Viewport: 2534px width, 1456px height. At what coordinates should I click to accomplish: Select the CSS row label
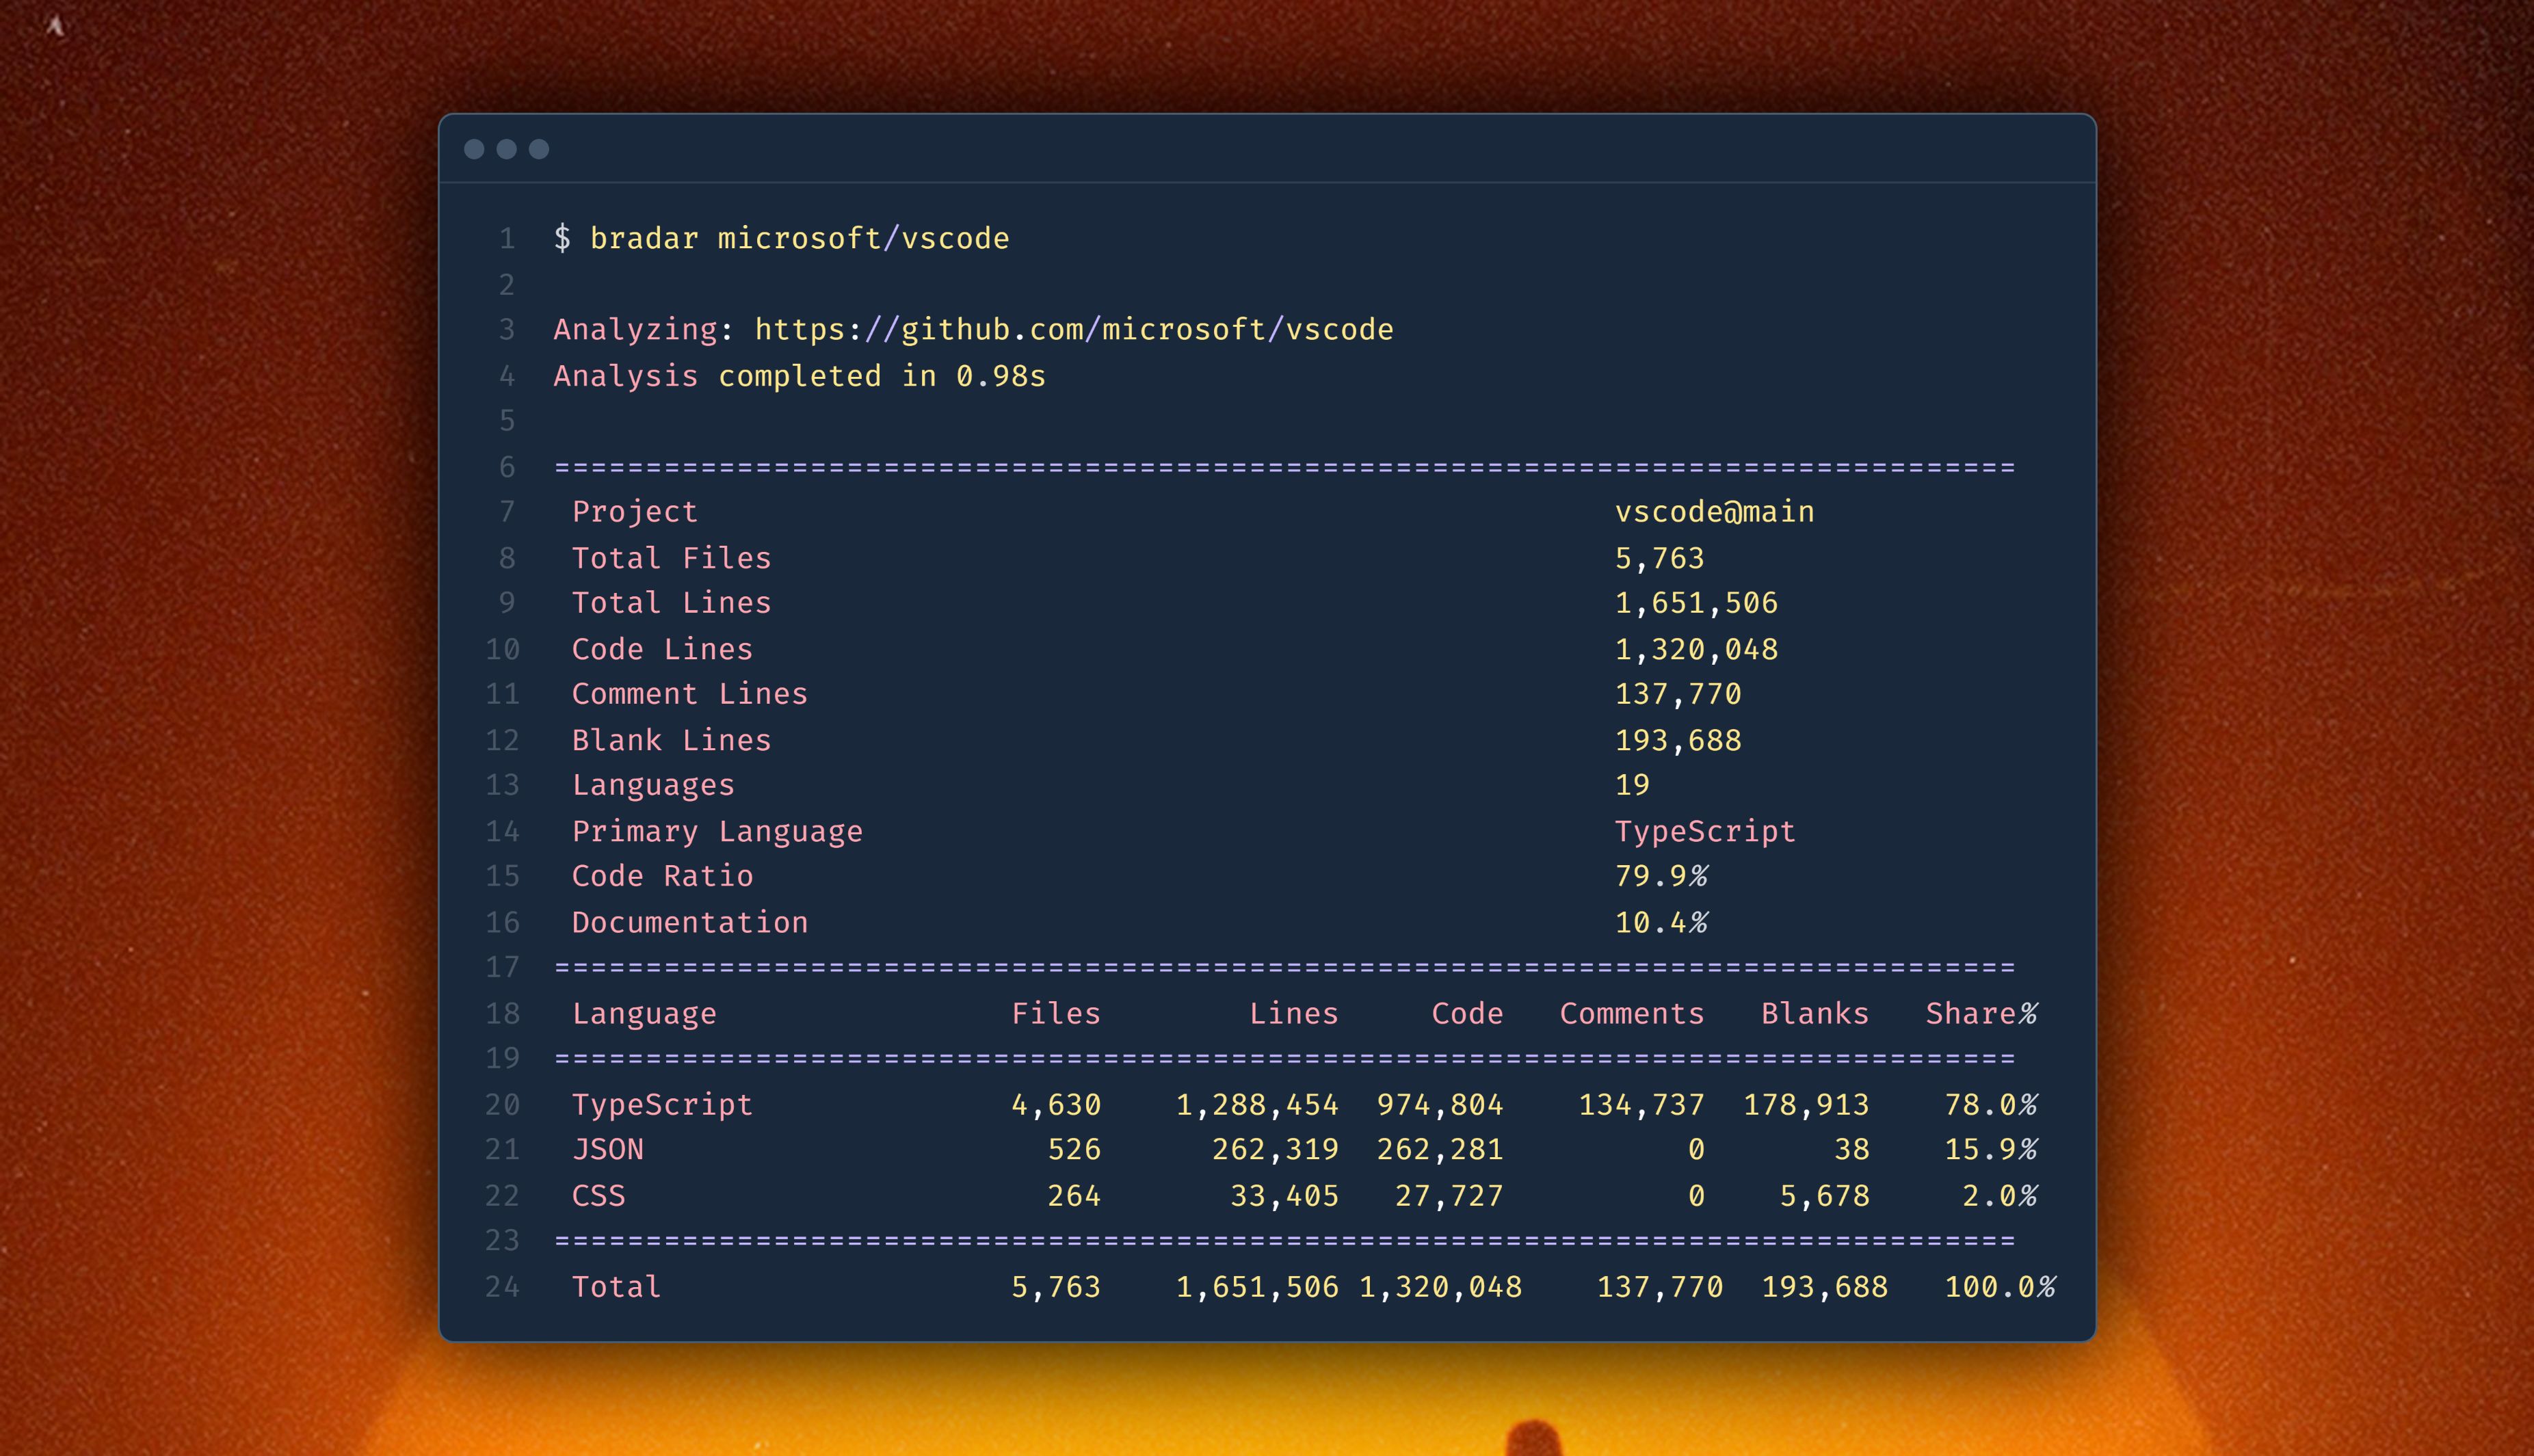[598, 1195]
